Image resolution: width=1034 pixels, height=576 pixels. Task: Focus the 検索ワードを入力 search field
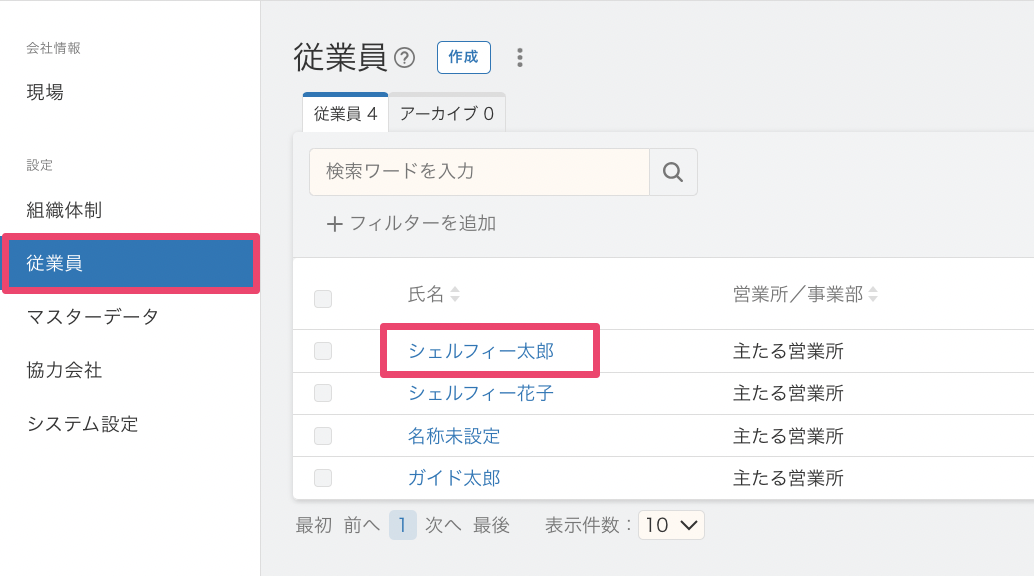(479, 172)
